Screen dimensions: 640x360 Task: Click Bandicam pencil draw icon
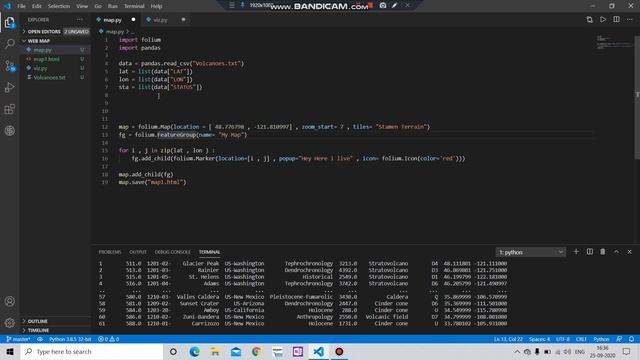[395, 6]
